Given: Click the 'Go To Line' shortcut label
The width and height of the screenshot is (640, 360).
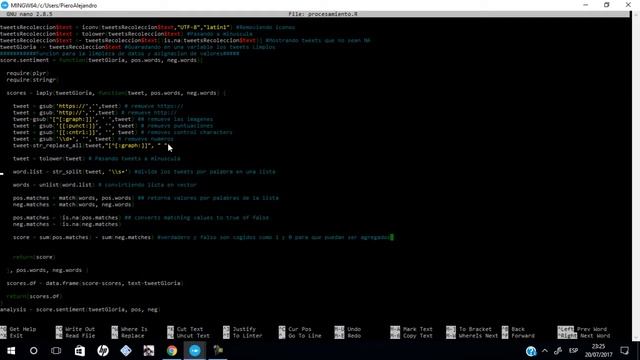Looking at the screenshot, I should [304, 336].
